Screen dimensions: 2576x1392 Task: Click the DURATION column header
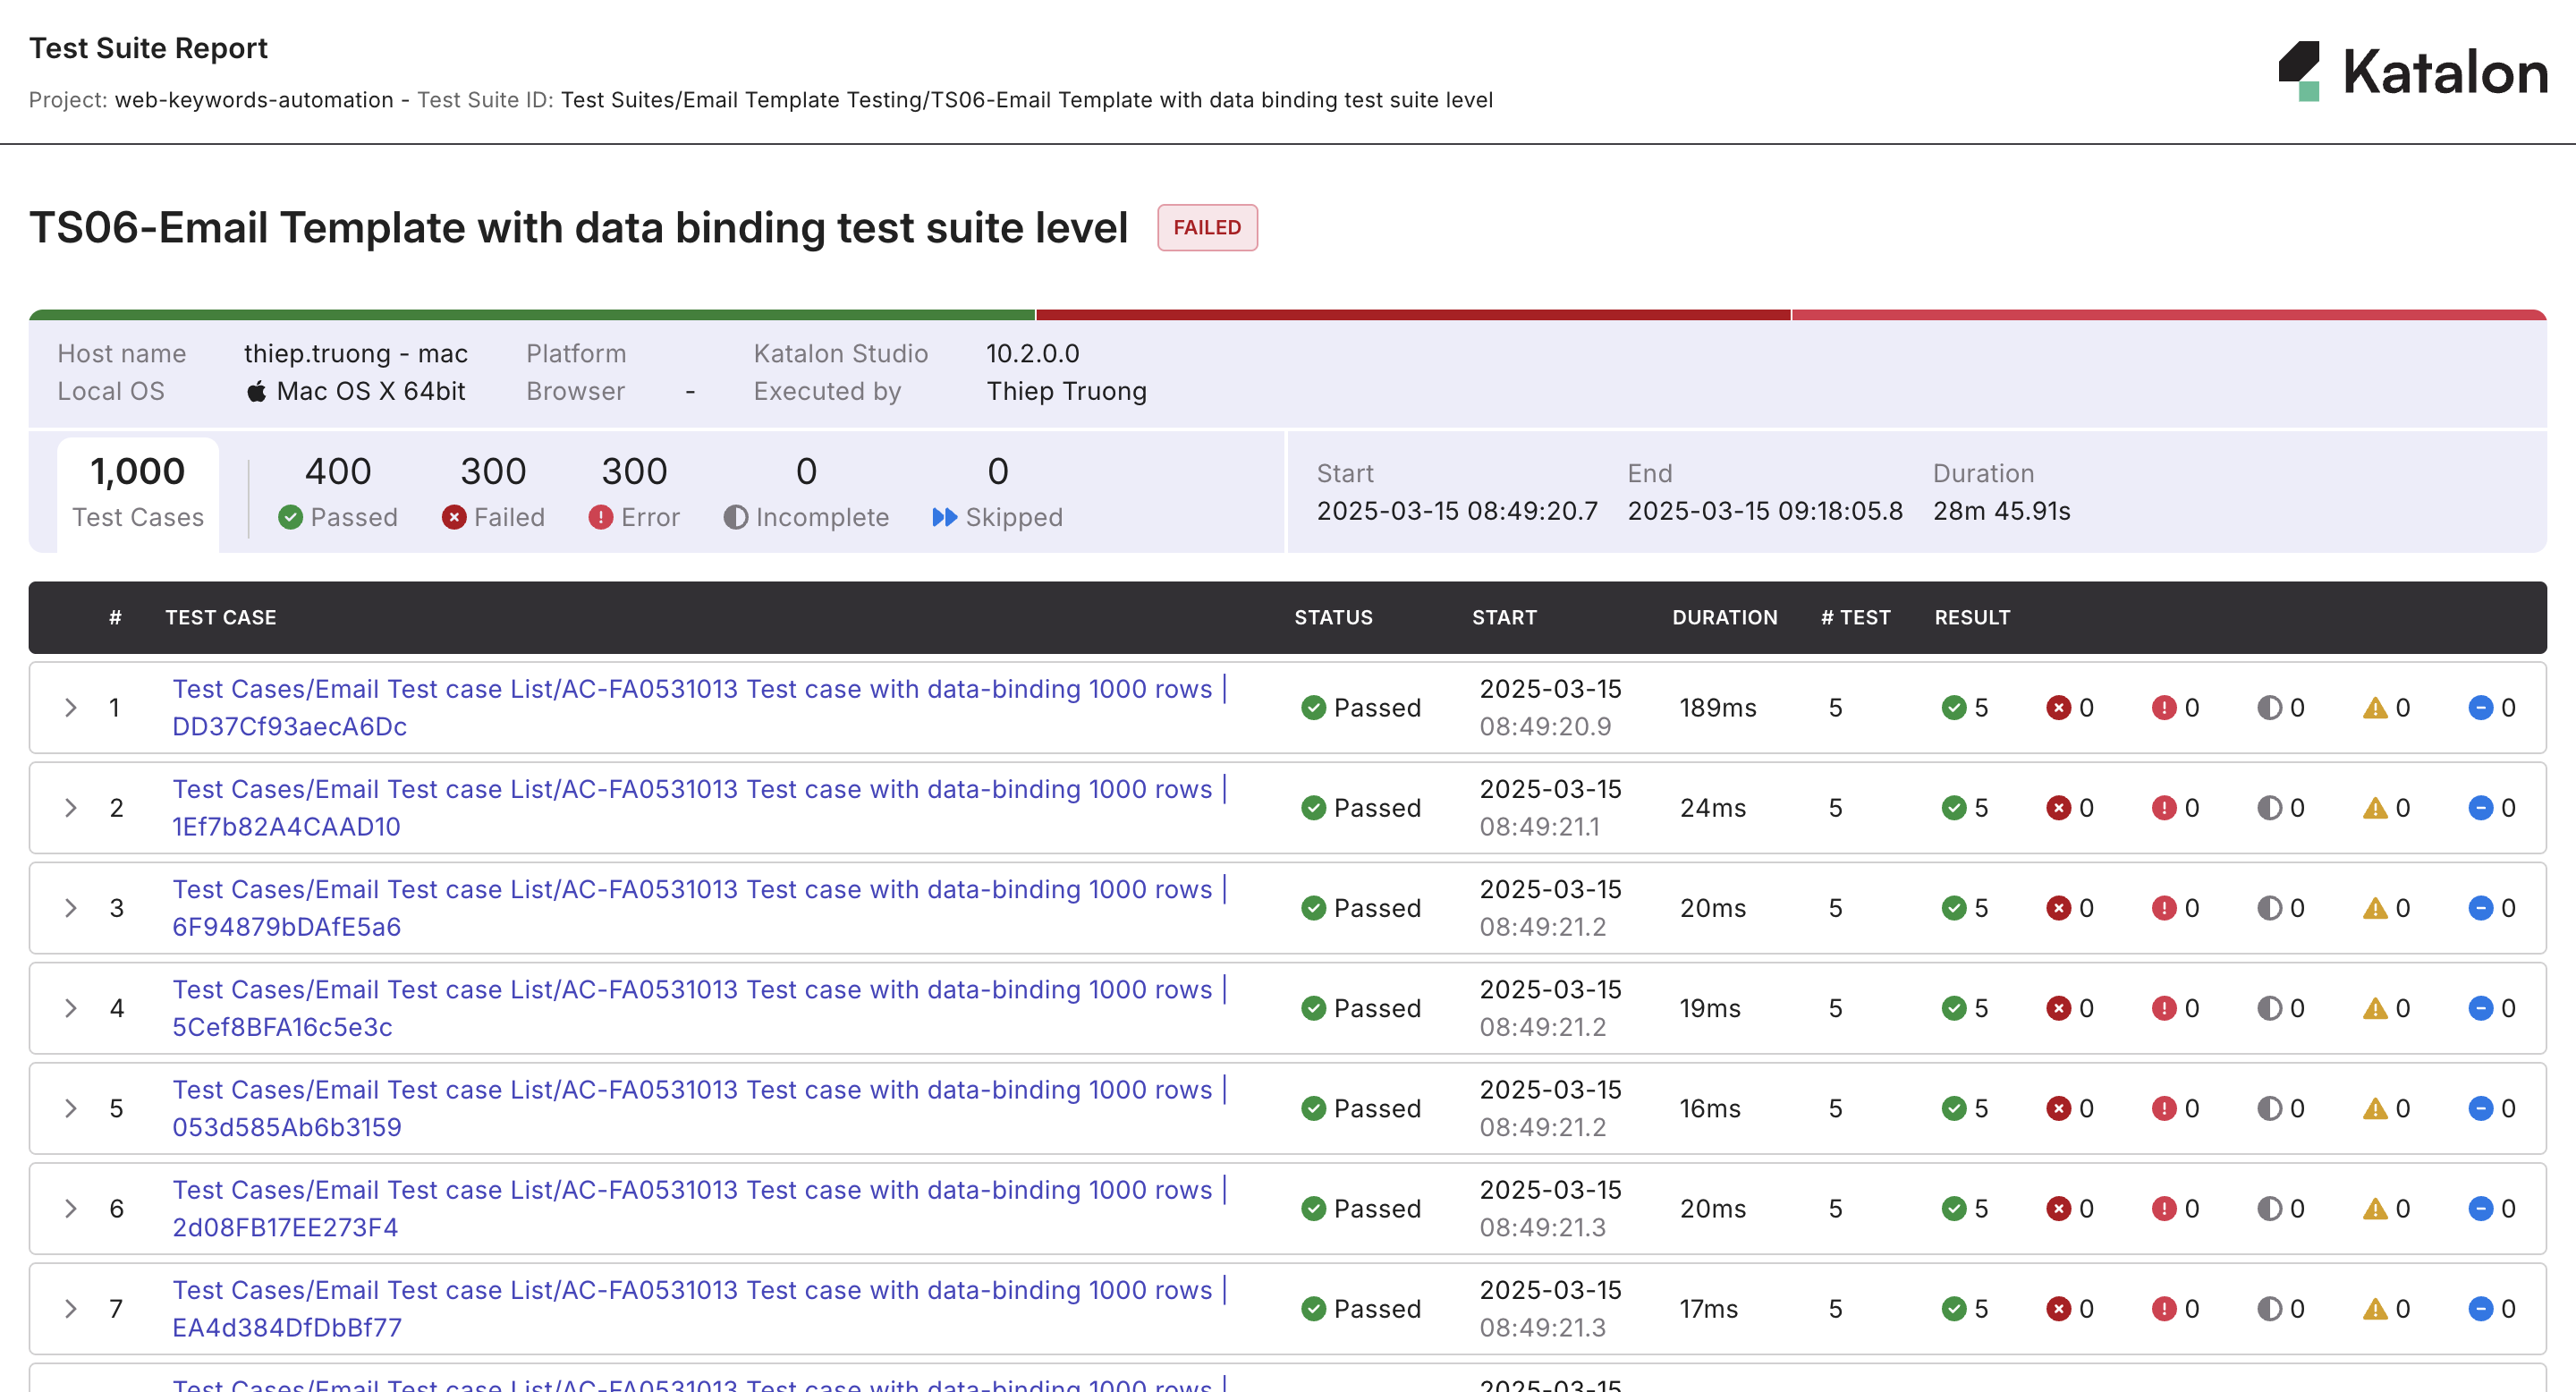click(x=1725, y=618)
